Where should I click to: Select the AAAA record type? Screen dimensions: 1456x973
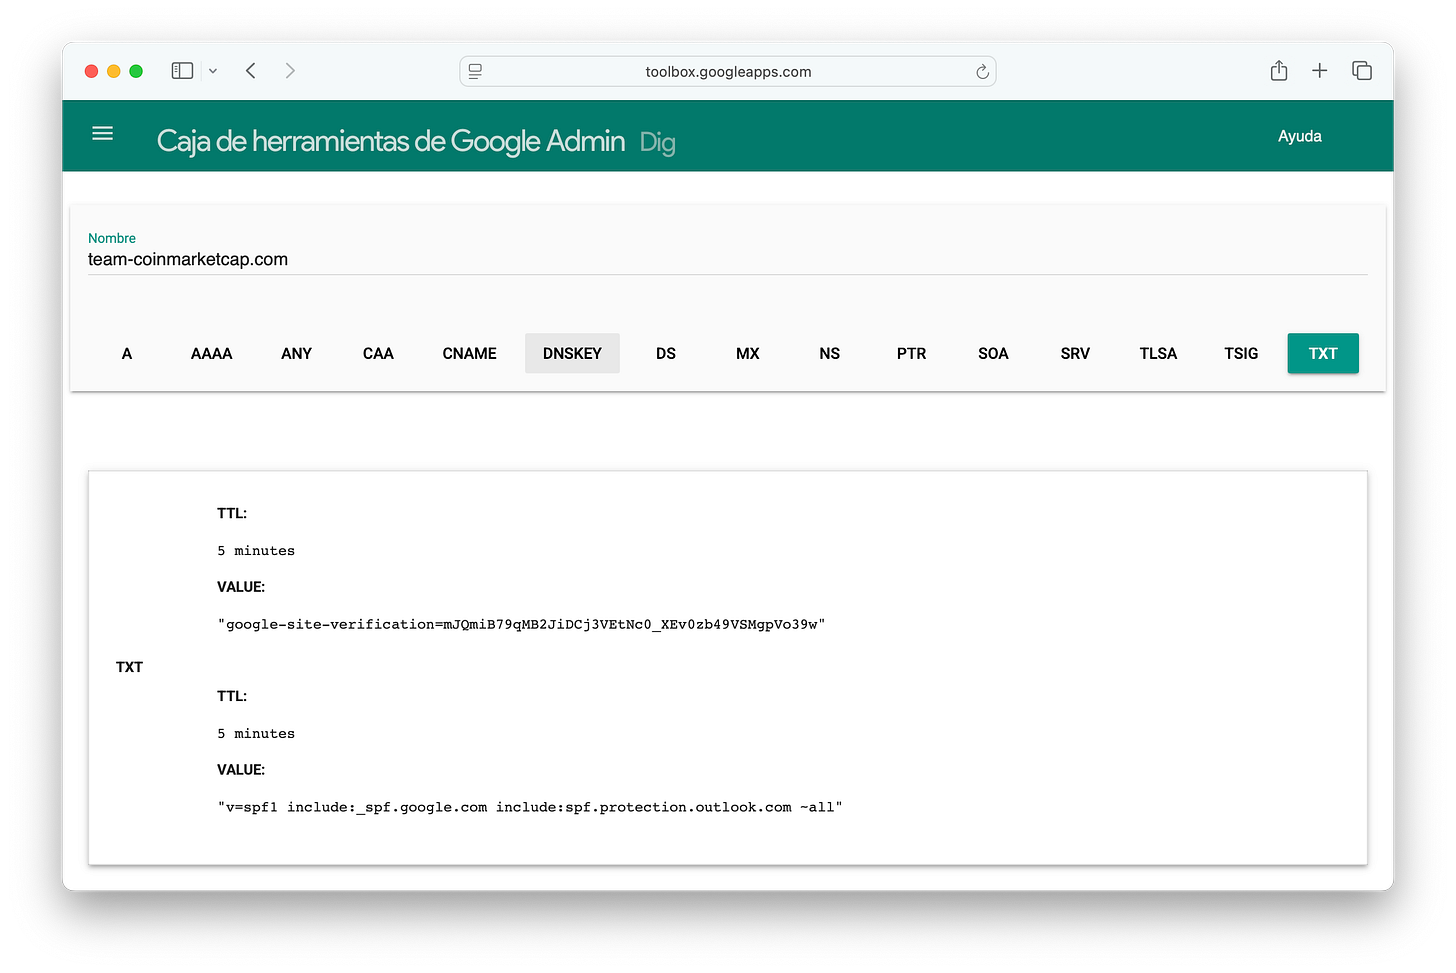(x=212, y=353)
